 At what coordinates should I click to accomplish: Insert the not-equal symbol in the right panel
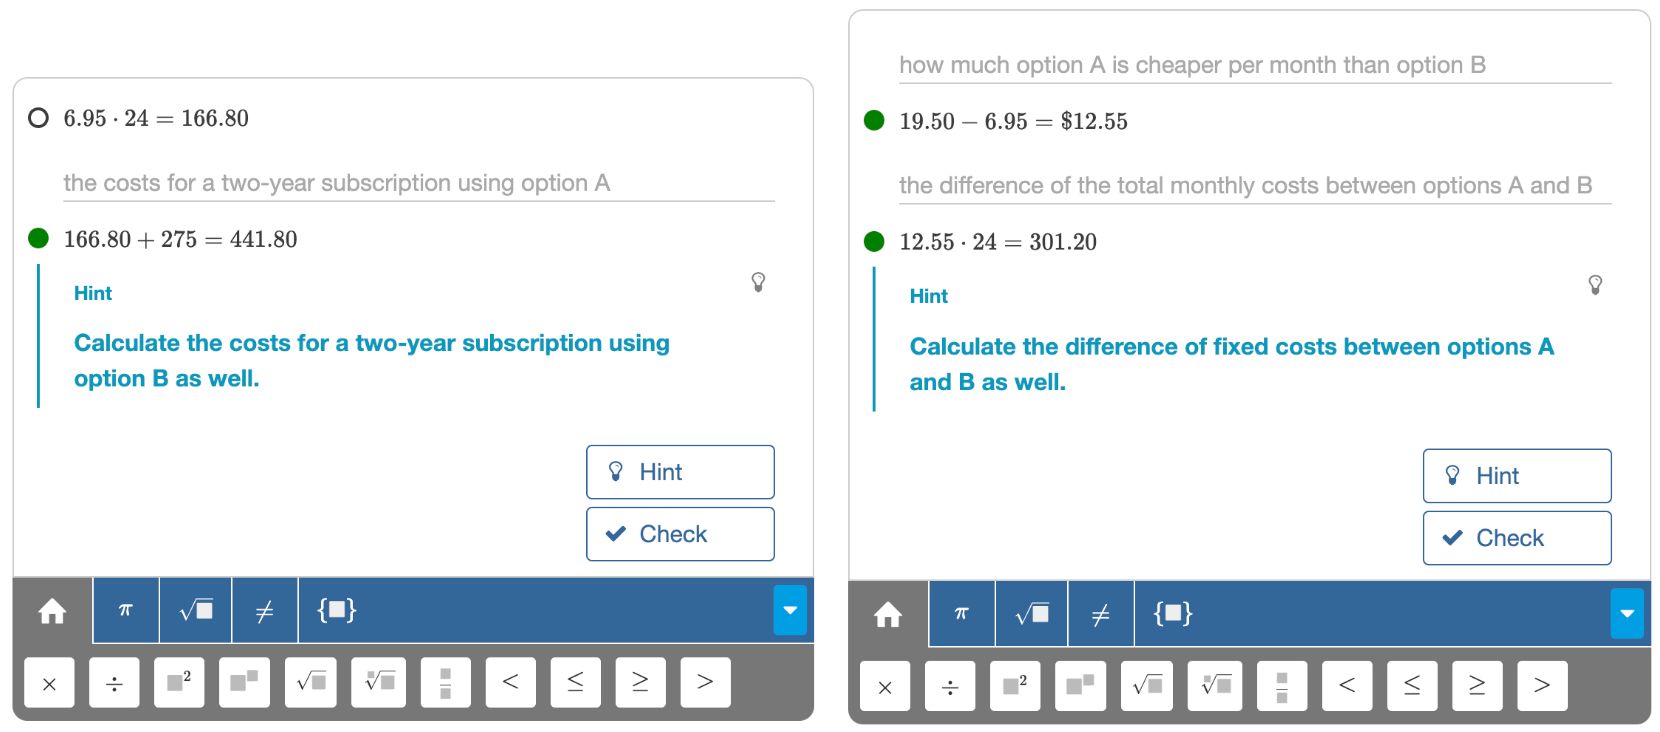click(1101, 614)
